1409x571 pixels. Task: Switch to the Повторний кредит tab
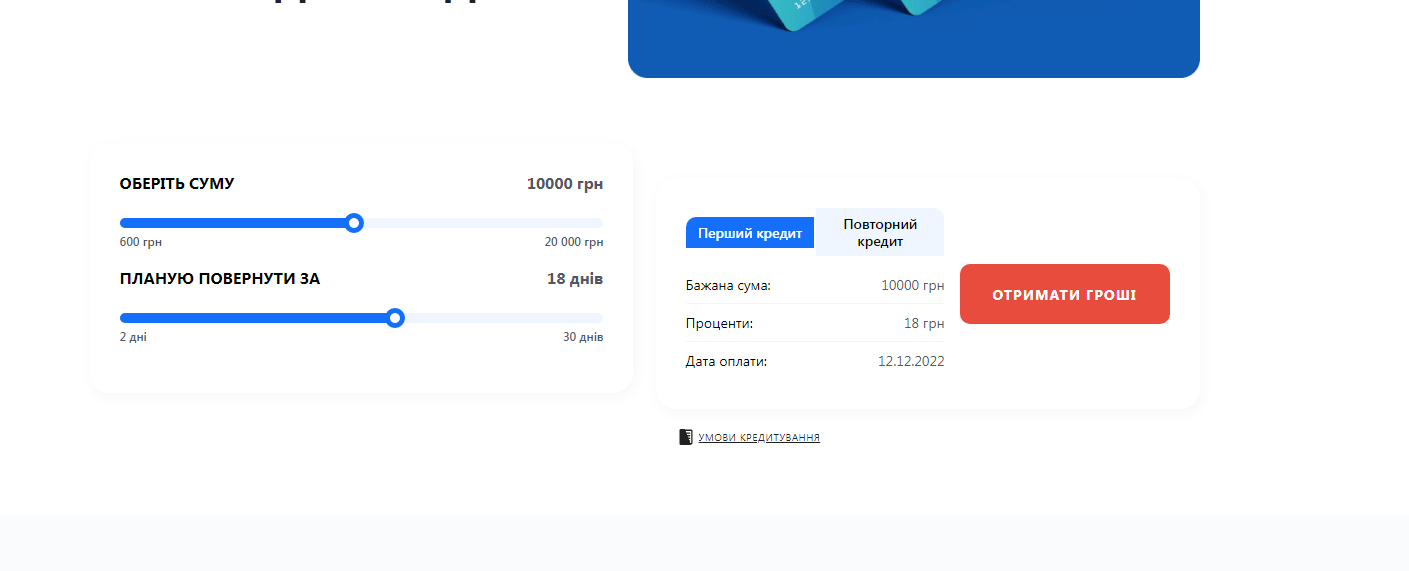[880, 232]
